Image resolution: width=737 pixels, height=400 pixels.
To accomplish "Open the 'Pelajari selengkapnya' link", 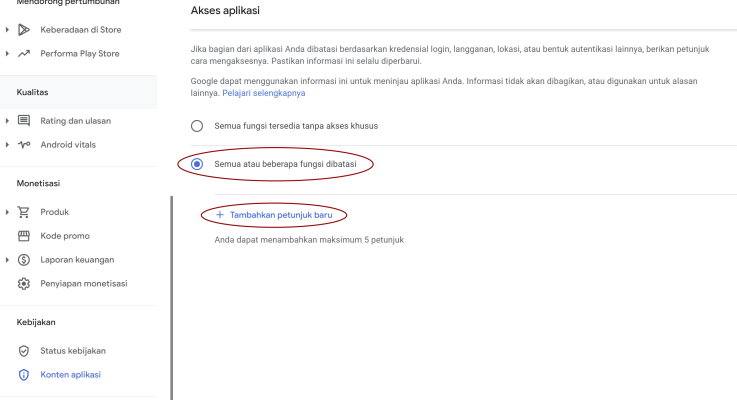I will tap(264, 93).
